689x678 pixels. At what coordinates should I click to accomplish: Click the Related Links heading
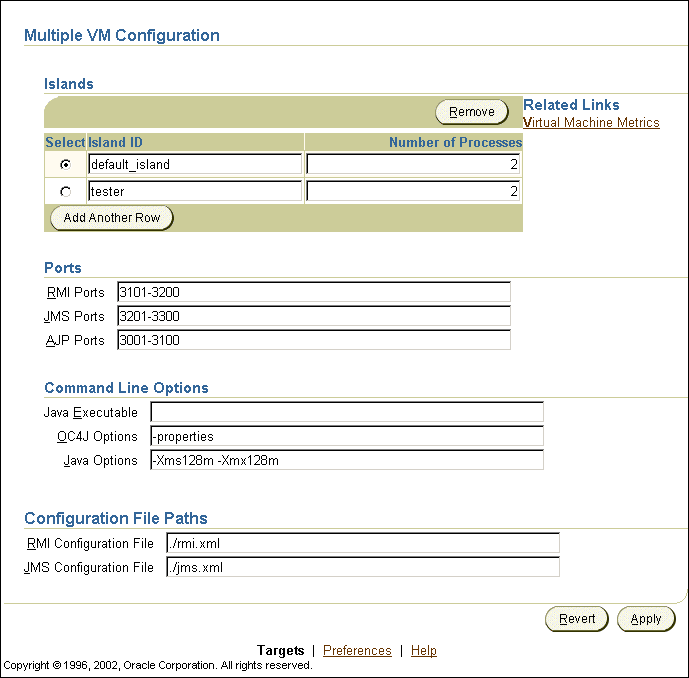coord(571,105)
